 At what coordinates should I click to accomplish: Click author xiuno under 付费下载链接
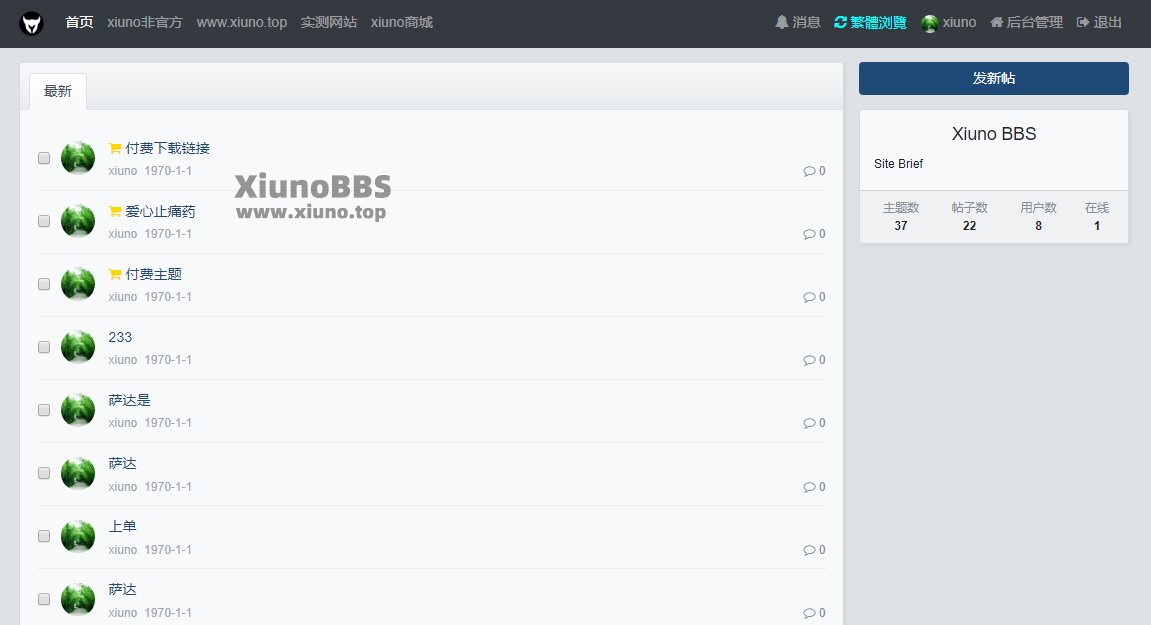[x=123, y=171]
